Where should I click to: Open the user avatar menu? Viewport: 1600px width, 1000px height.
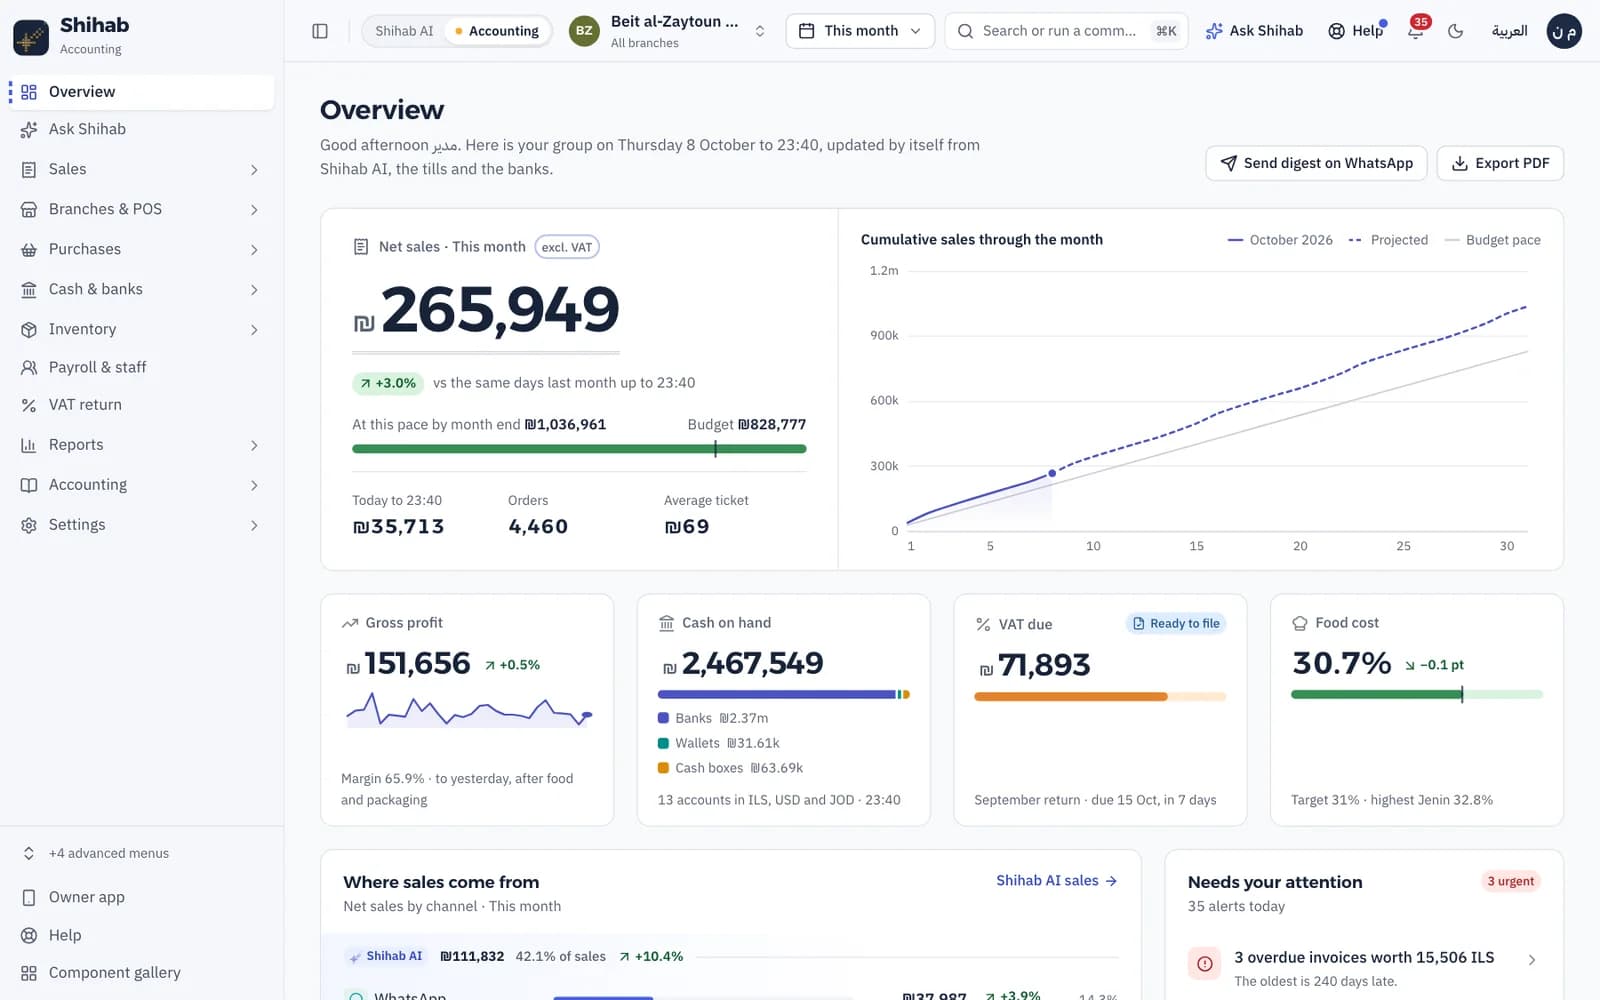point(1564,31)
